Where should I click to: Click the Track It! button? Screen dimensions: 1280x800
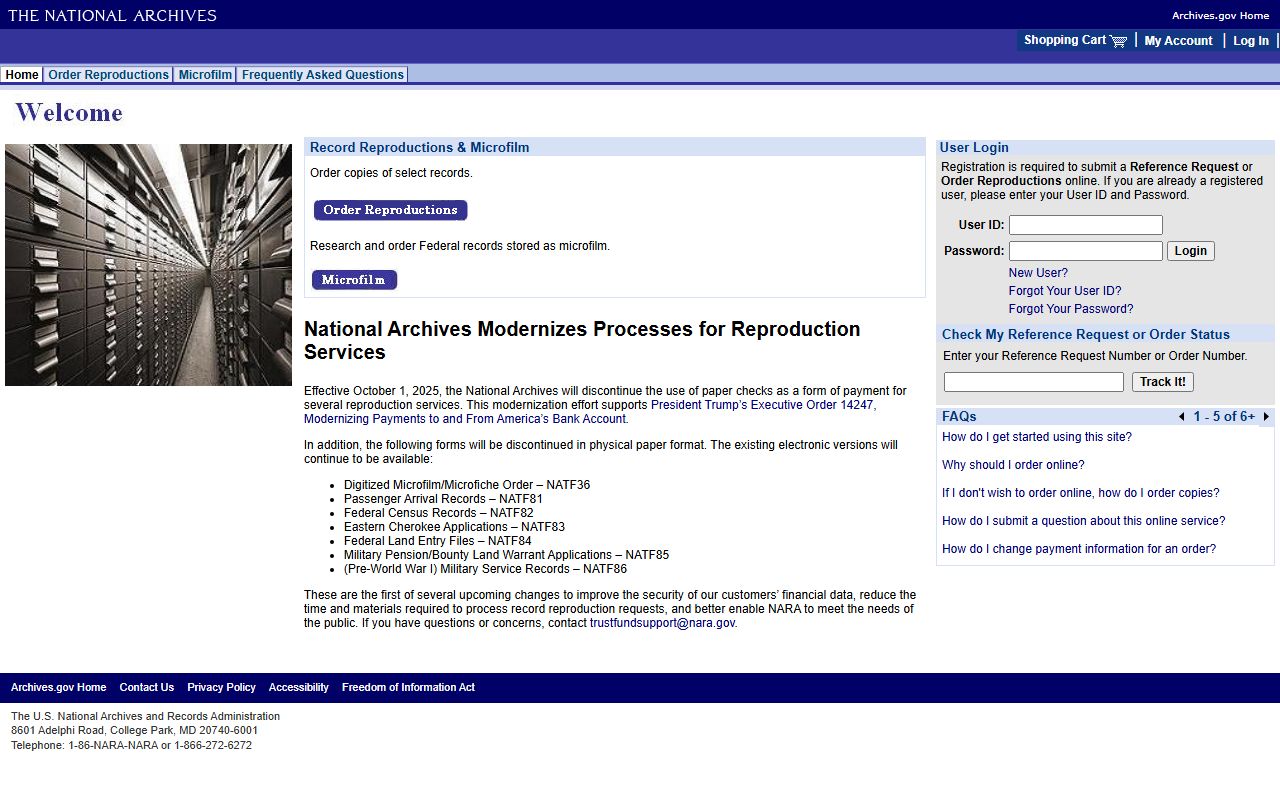[x=1162, y=382]
